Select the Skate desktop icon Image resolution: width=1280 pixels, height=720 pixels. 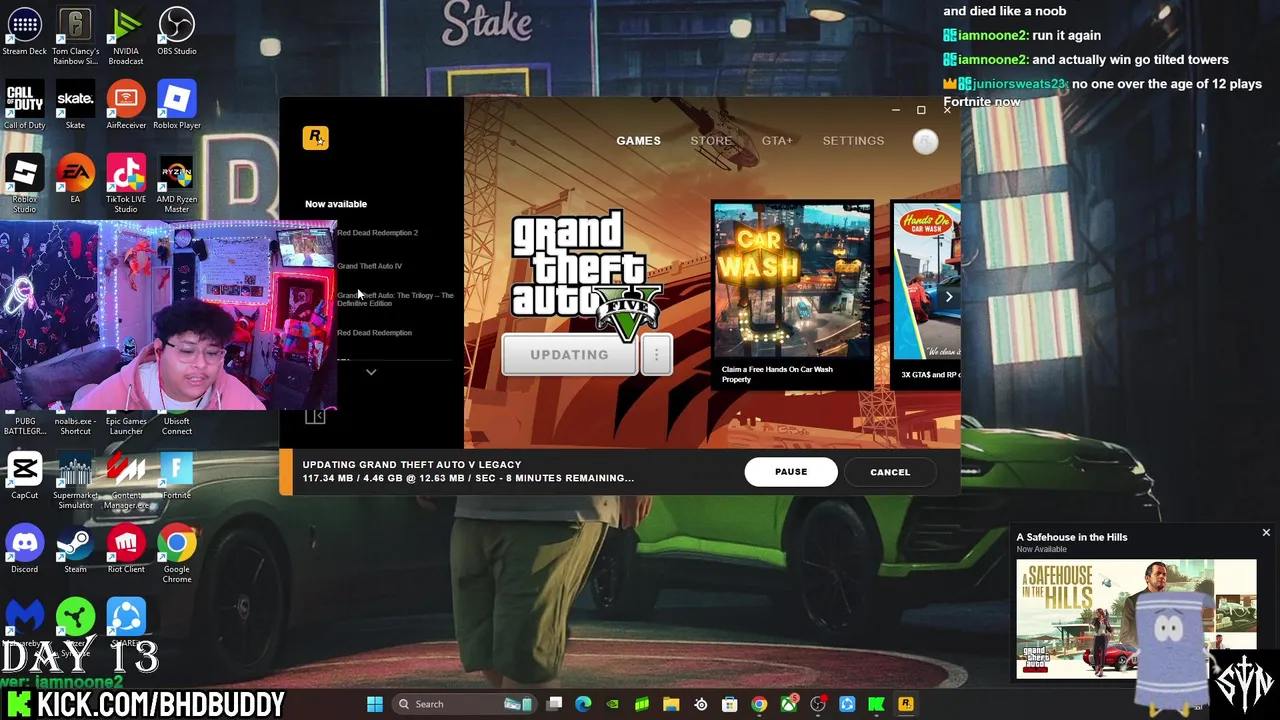[75, 106]
